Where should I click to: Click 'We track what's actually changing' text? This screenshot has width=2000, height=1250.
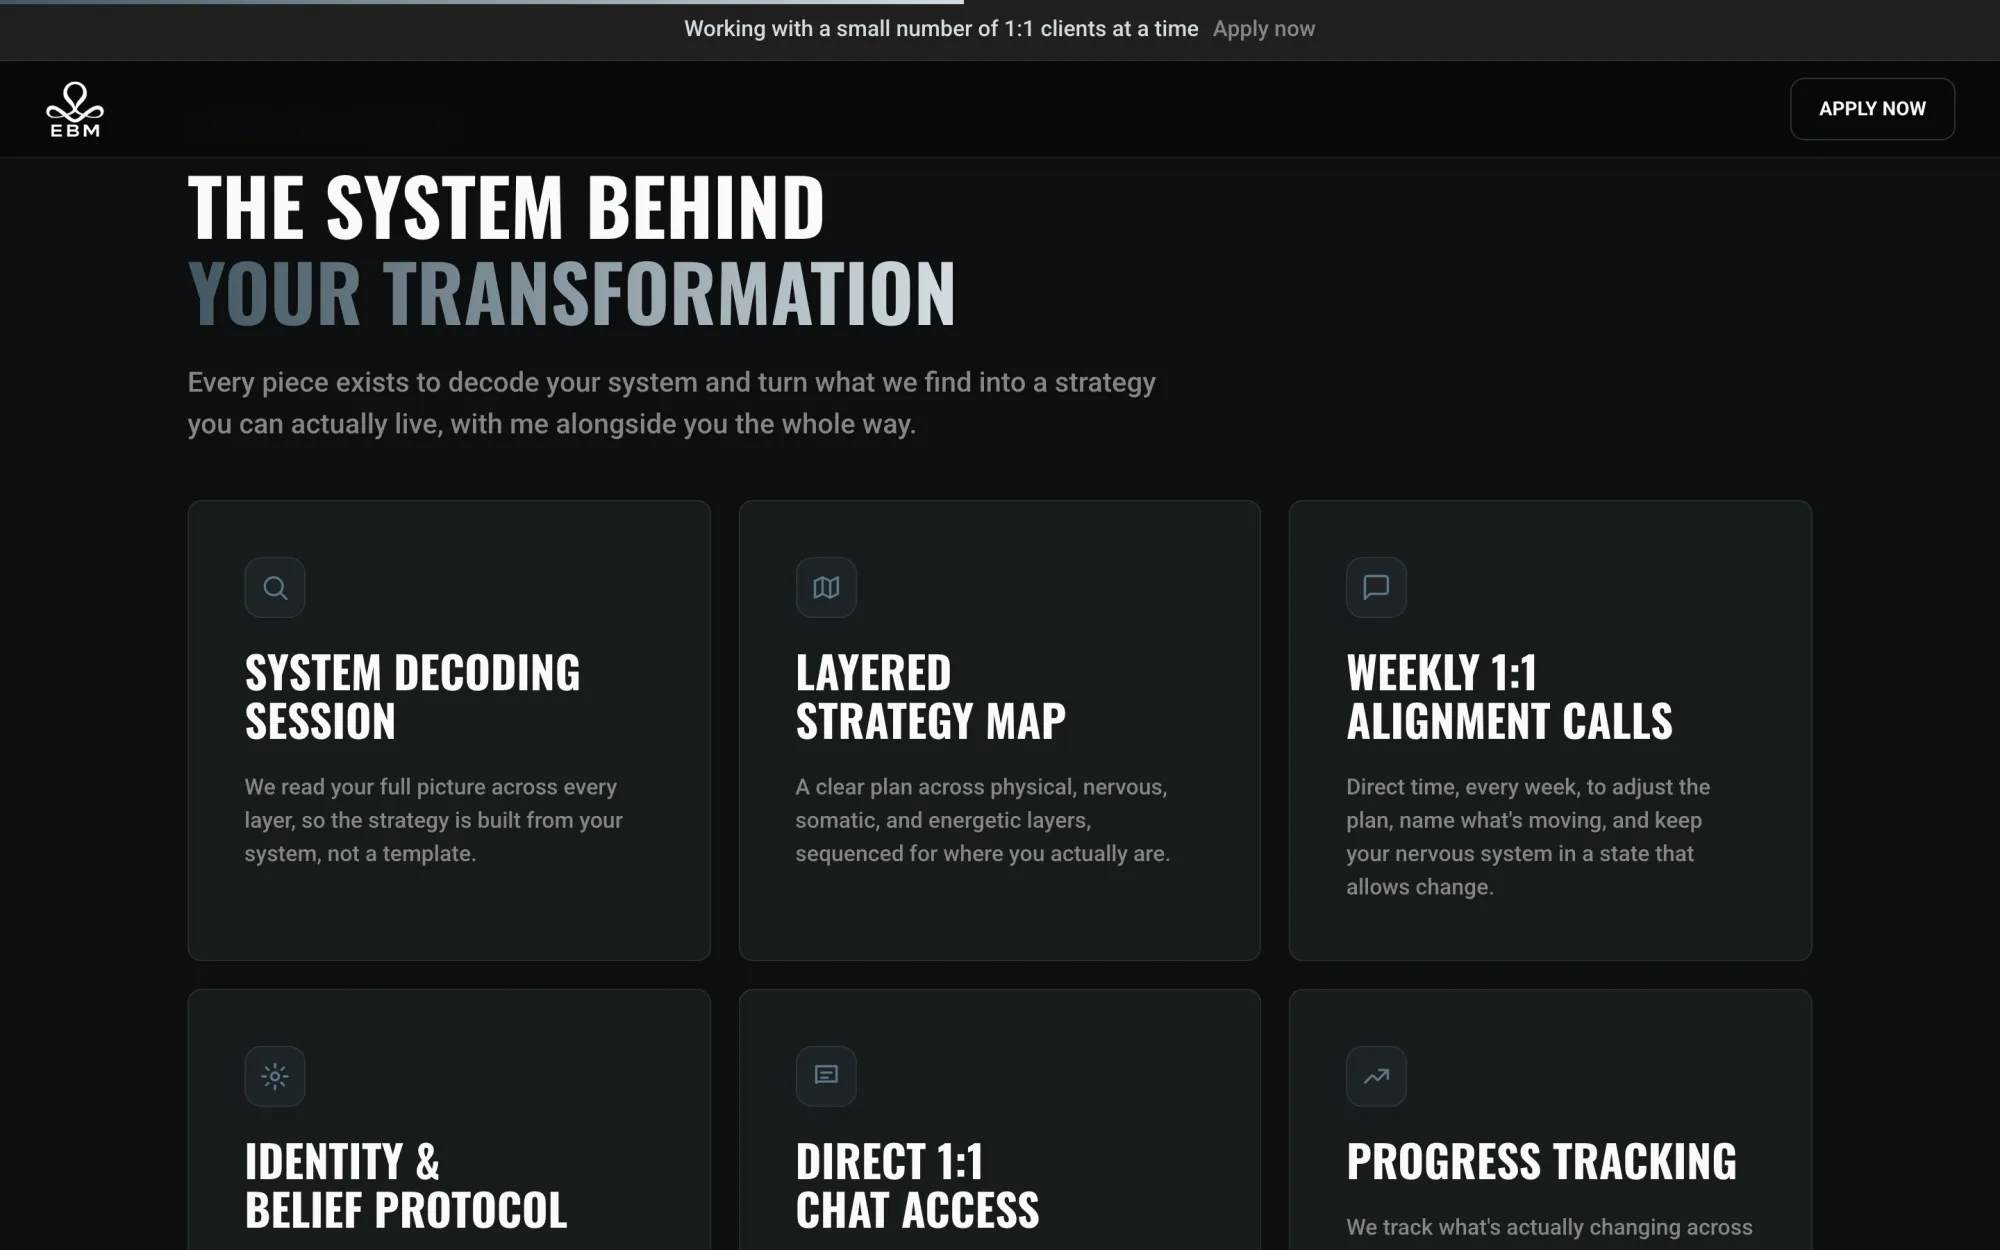1549,1228
